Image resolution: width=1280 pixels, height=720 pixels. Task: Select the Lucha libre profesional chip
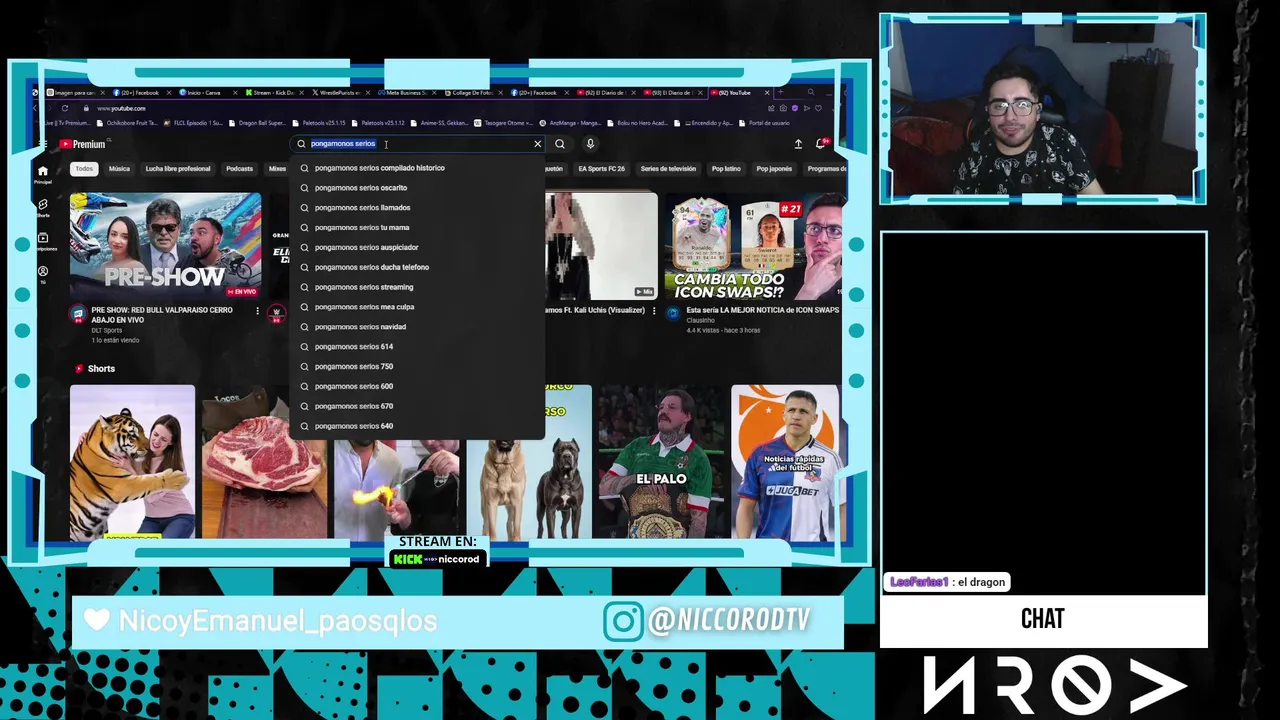click(x=178, y=169)
